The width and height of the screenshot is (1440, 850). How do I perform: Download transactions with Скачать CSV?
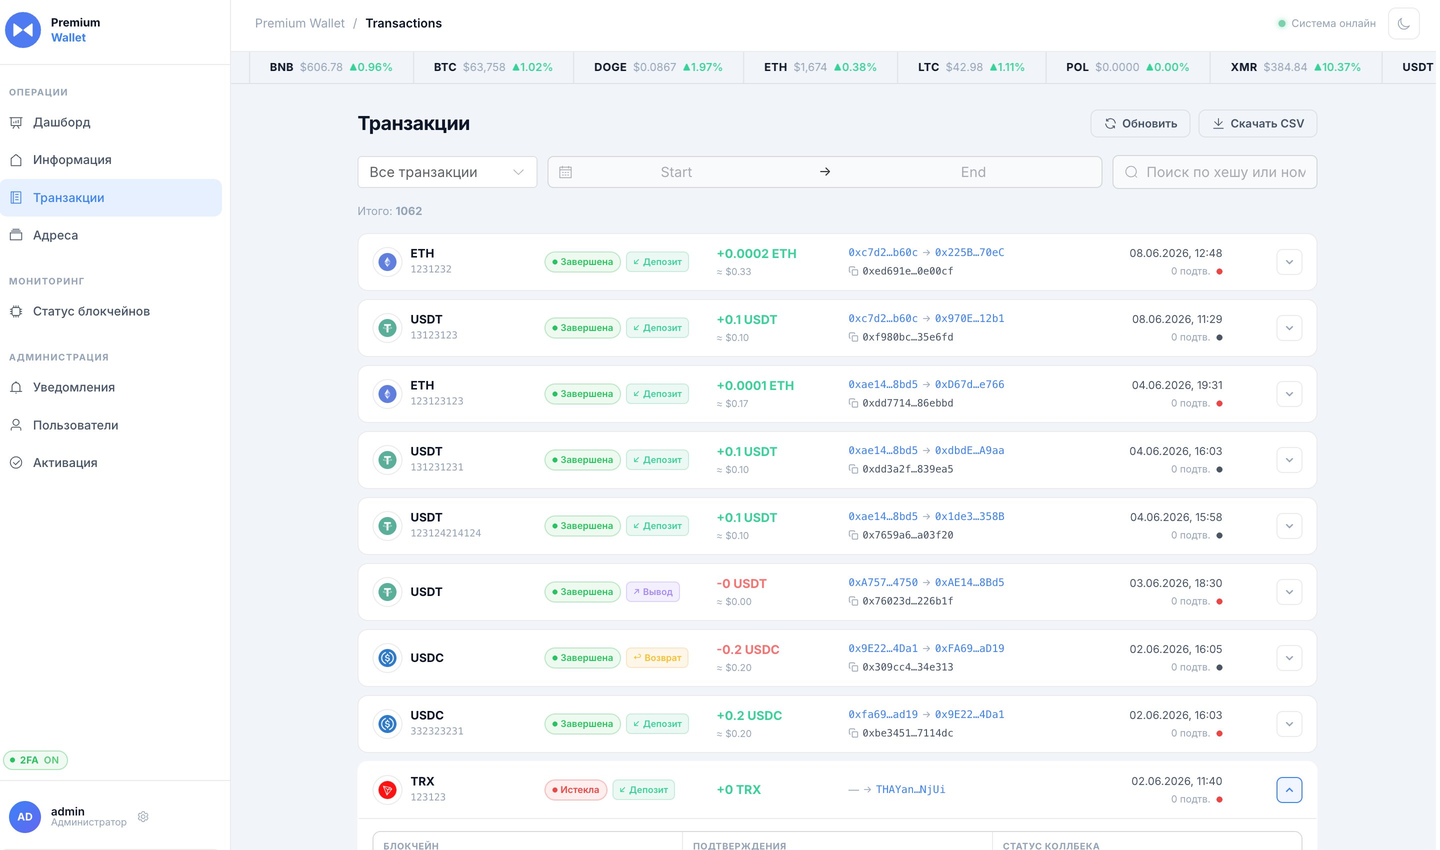(1257, 124)
